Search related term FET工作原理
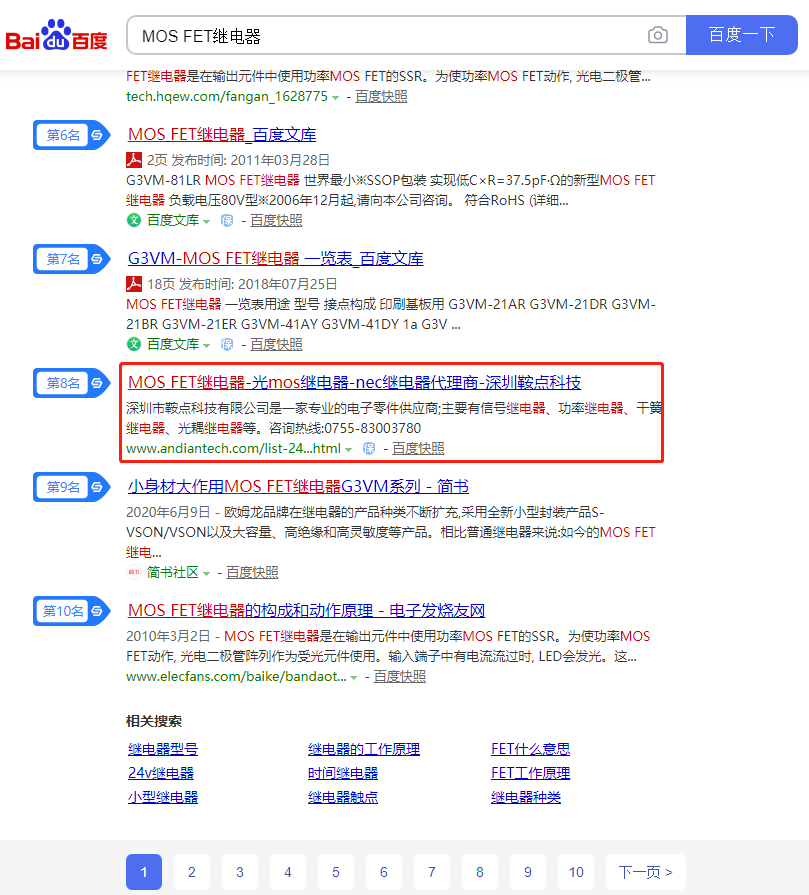 point(531,773)
